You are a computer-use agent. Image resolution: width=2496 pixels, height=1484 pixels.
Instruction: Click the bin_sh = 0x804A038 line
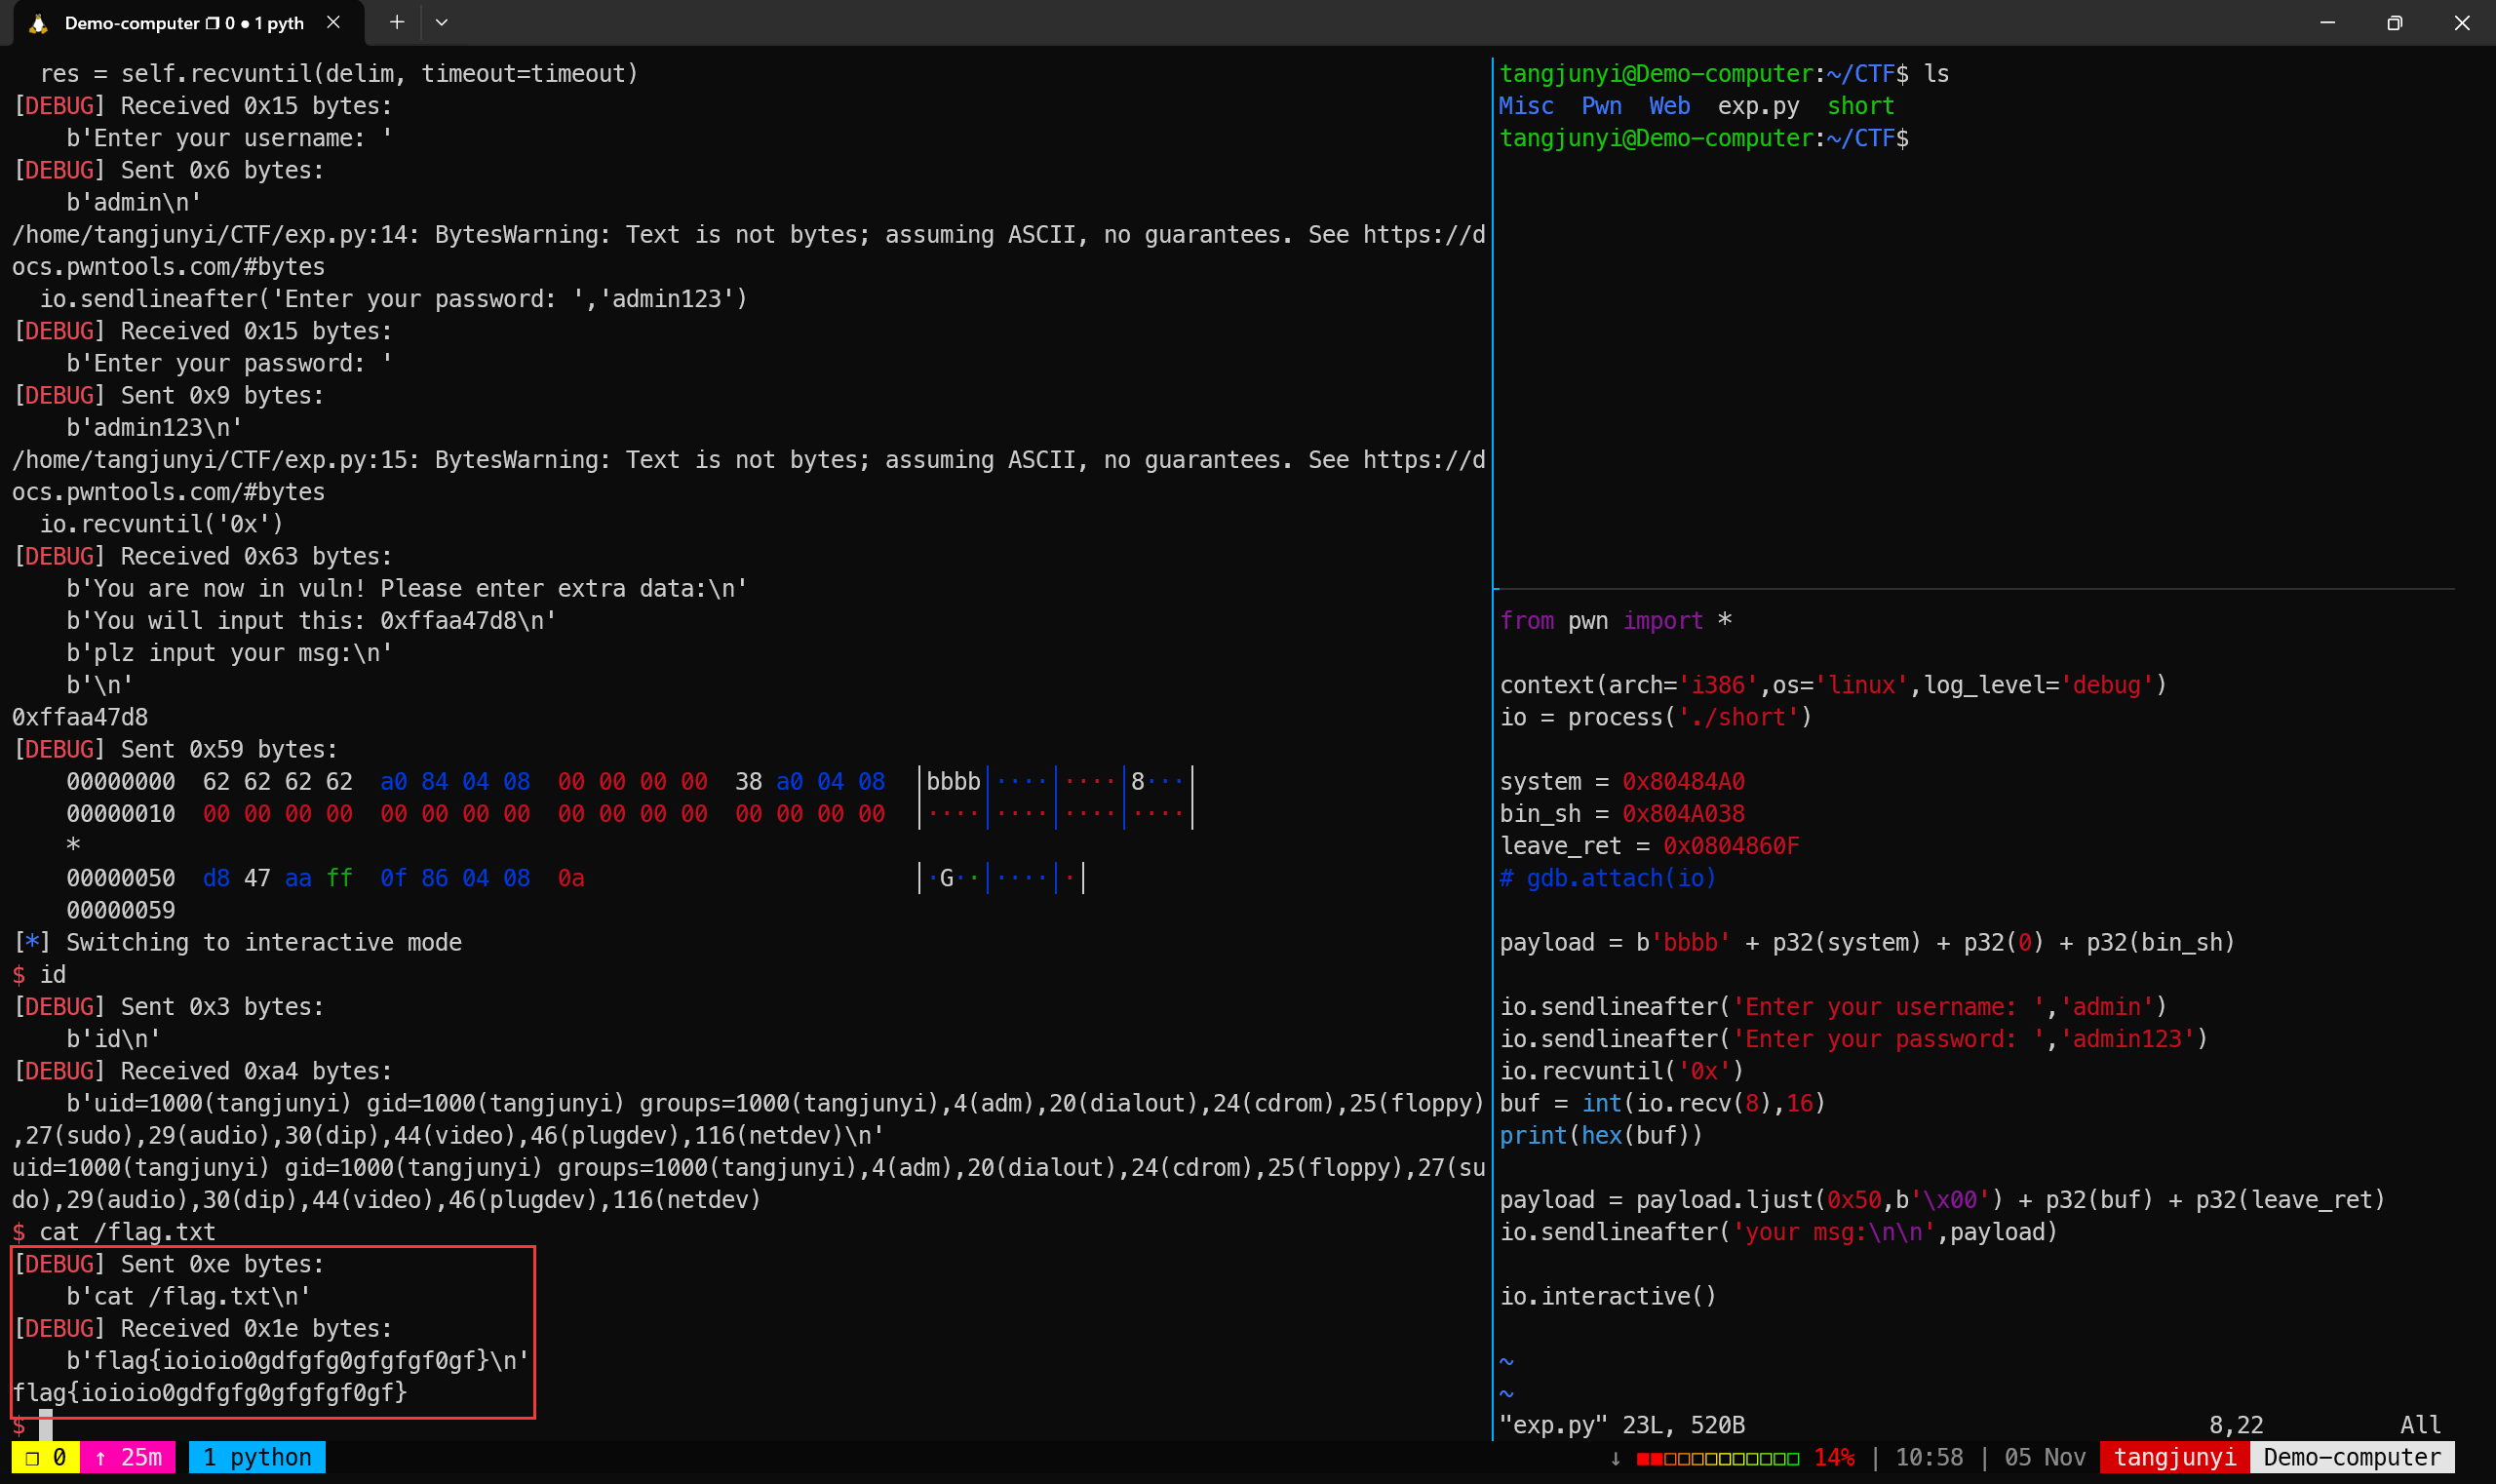(x=1622, y=814)
